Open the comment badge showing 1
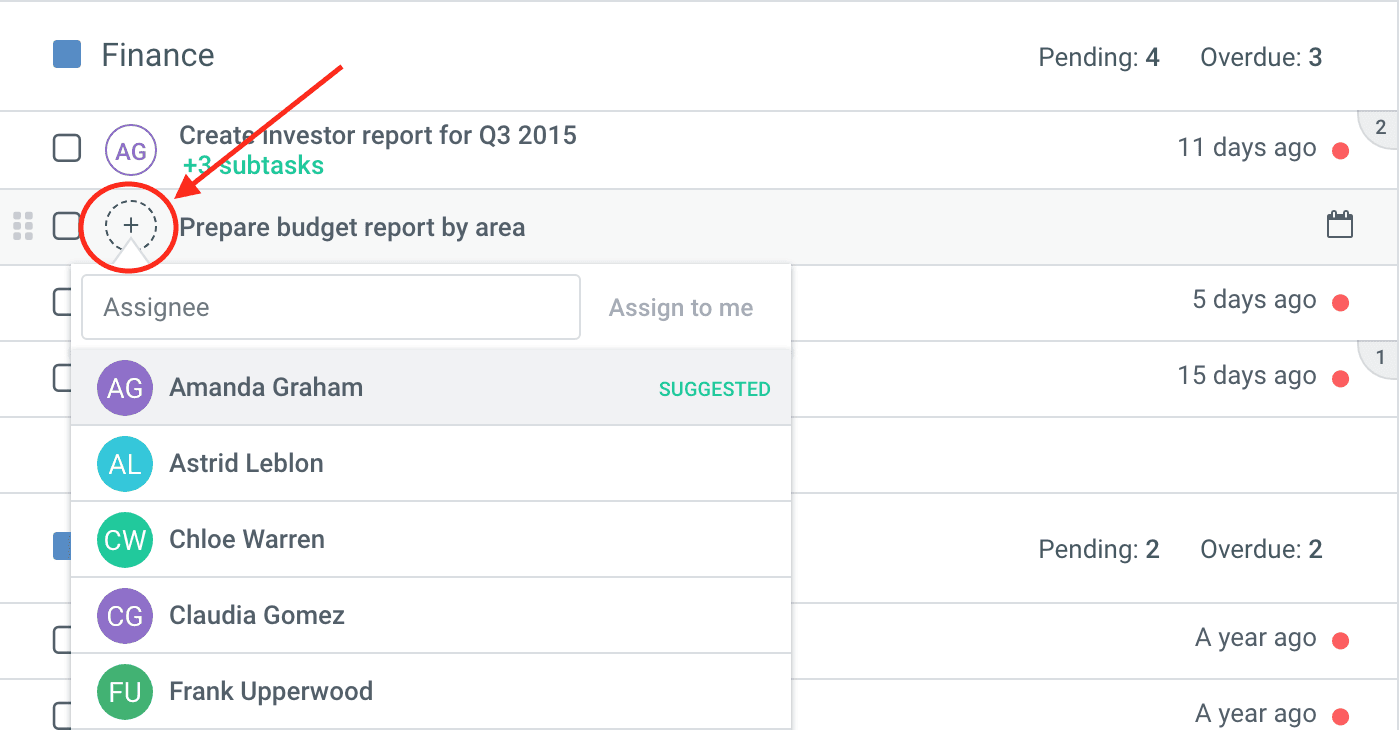The height and width of the screenshot is (730, 1399). (x=1379, y=358)
